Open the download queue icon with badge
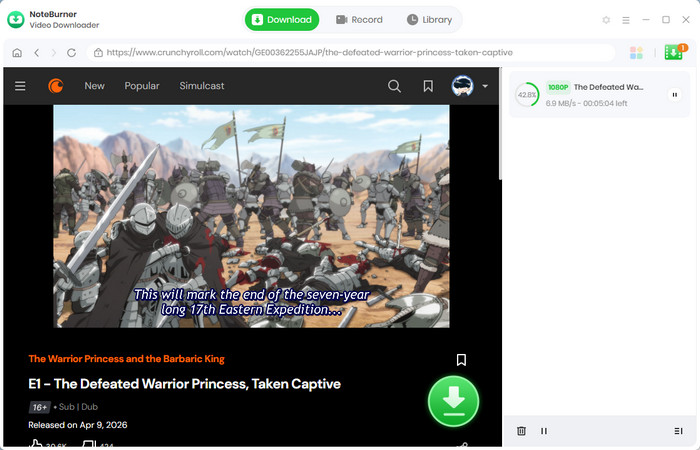Screen dimensions: 700x450 click(x=675, y=52)
